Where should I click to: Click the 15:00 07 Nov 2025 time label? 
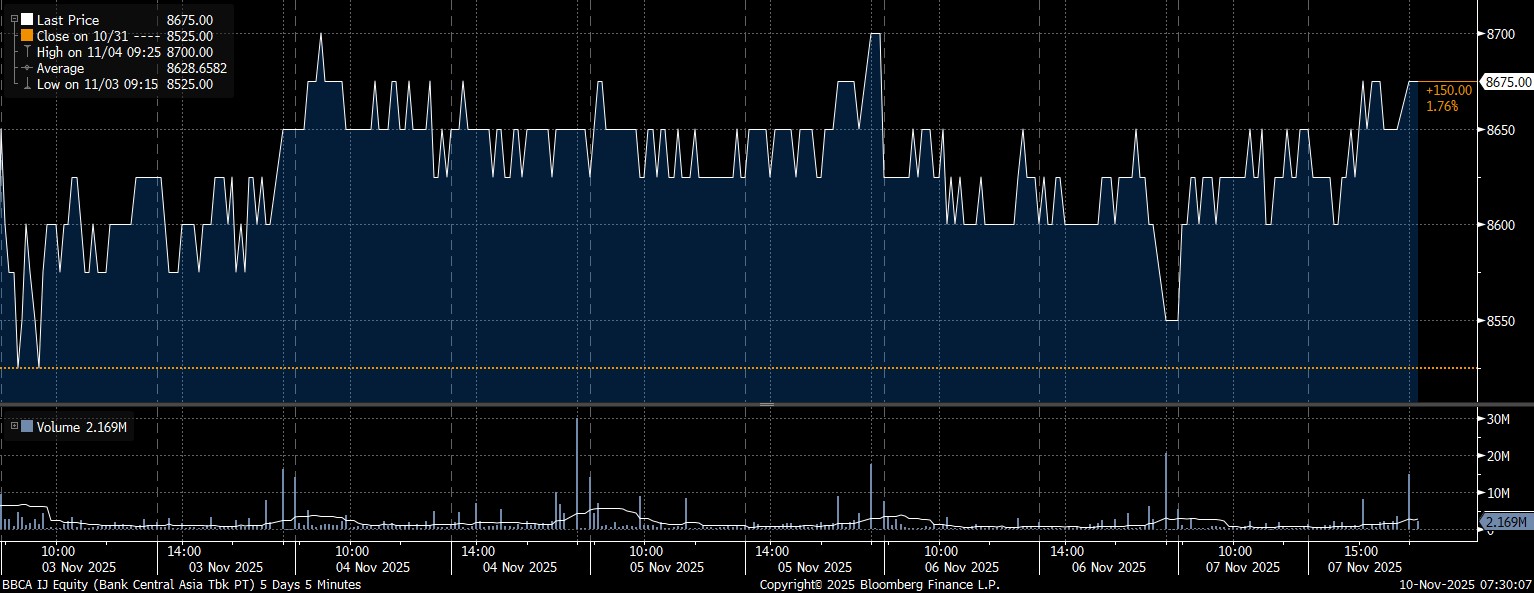[1361, 558]
